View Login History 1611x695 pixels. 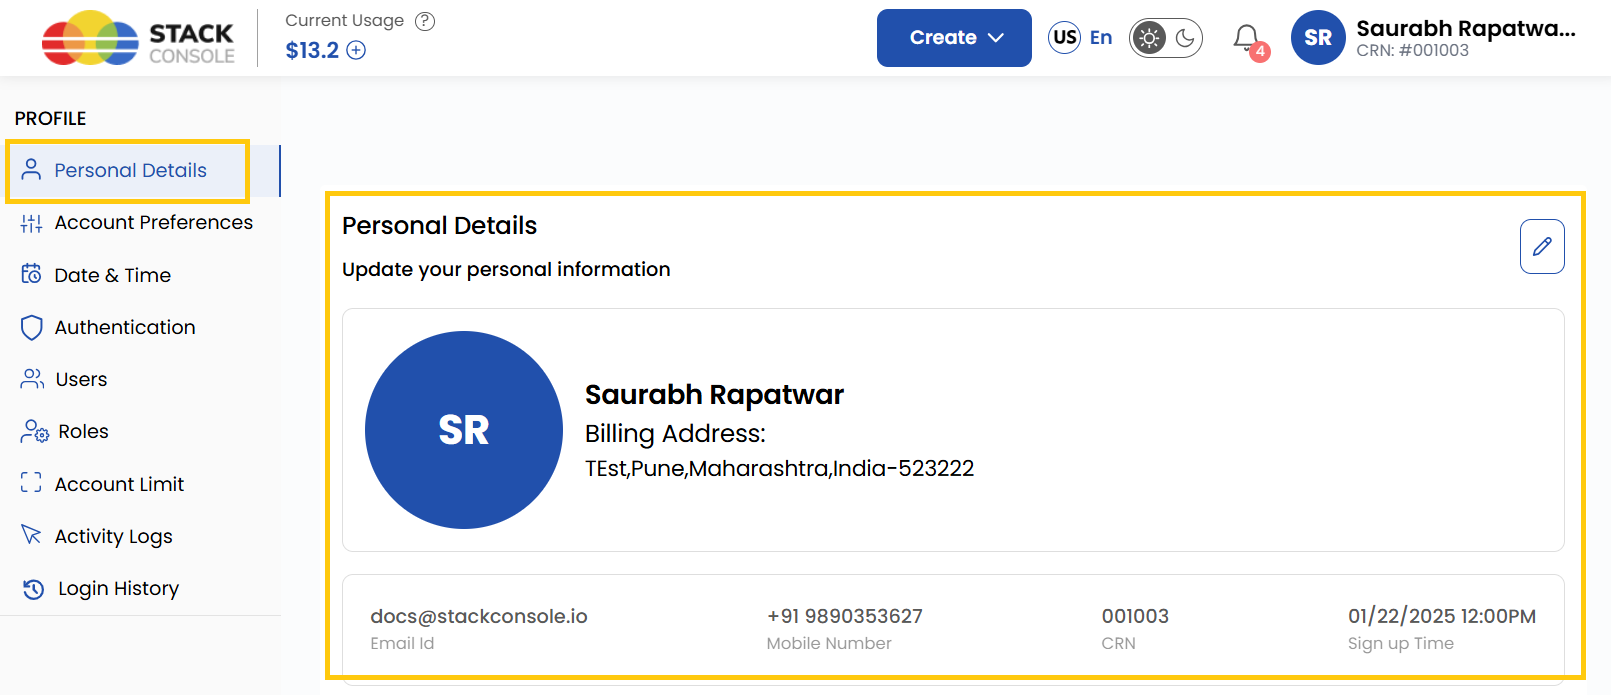tap(117, 588)
